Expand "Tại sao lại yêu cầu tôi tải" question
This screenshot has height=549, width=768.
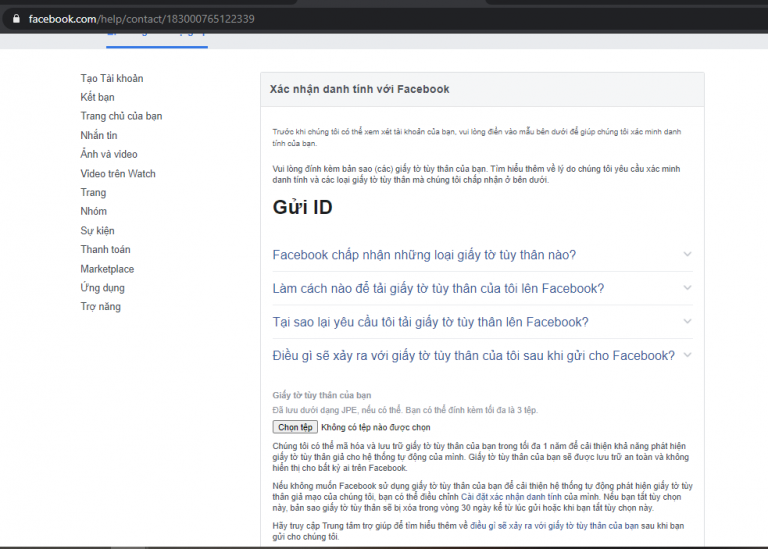(431, 322)
